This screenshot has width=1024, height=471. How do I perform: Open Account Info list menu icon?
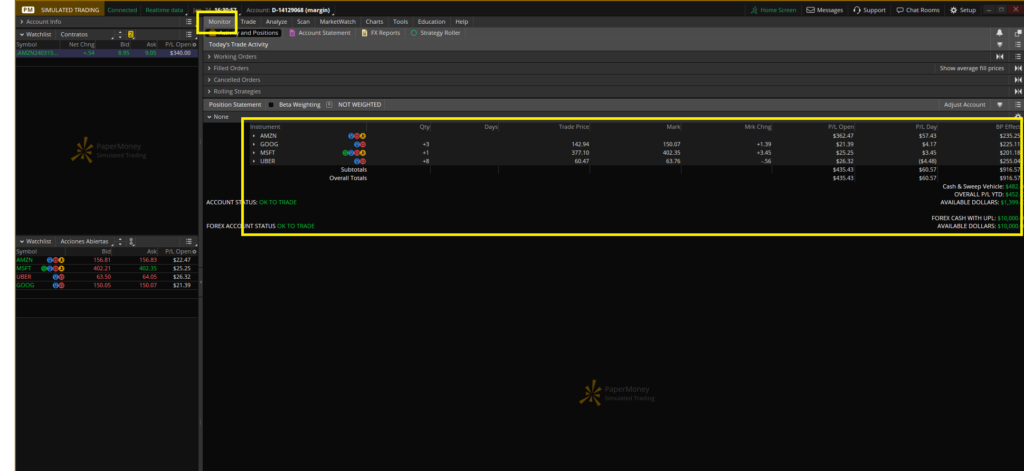click(189, 22)
